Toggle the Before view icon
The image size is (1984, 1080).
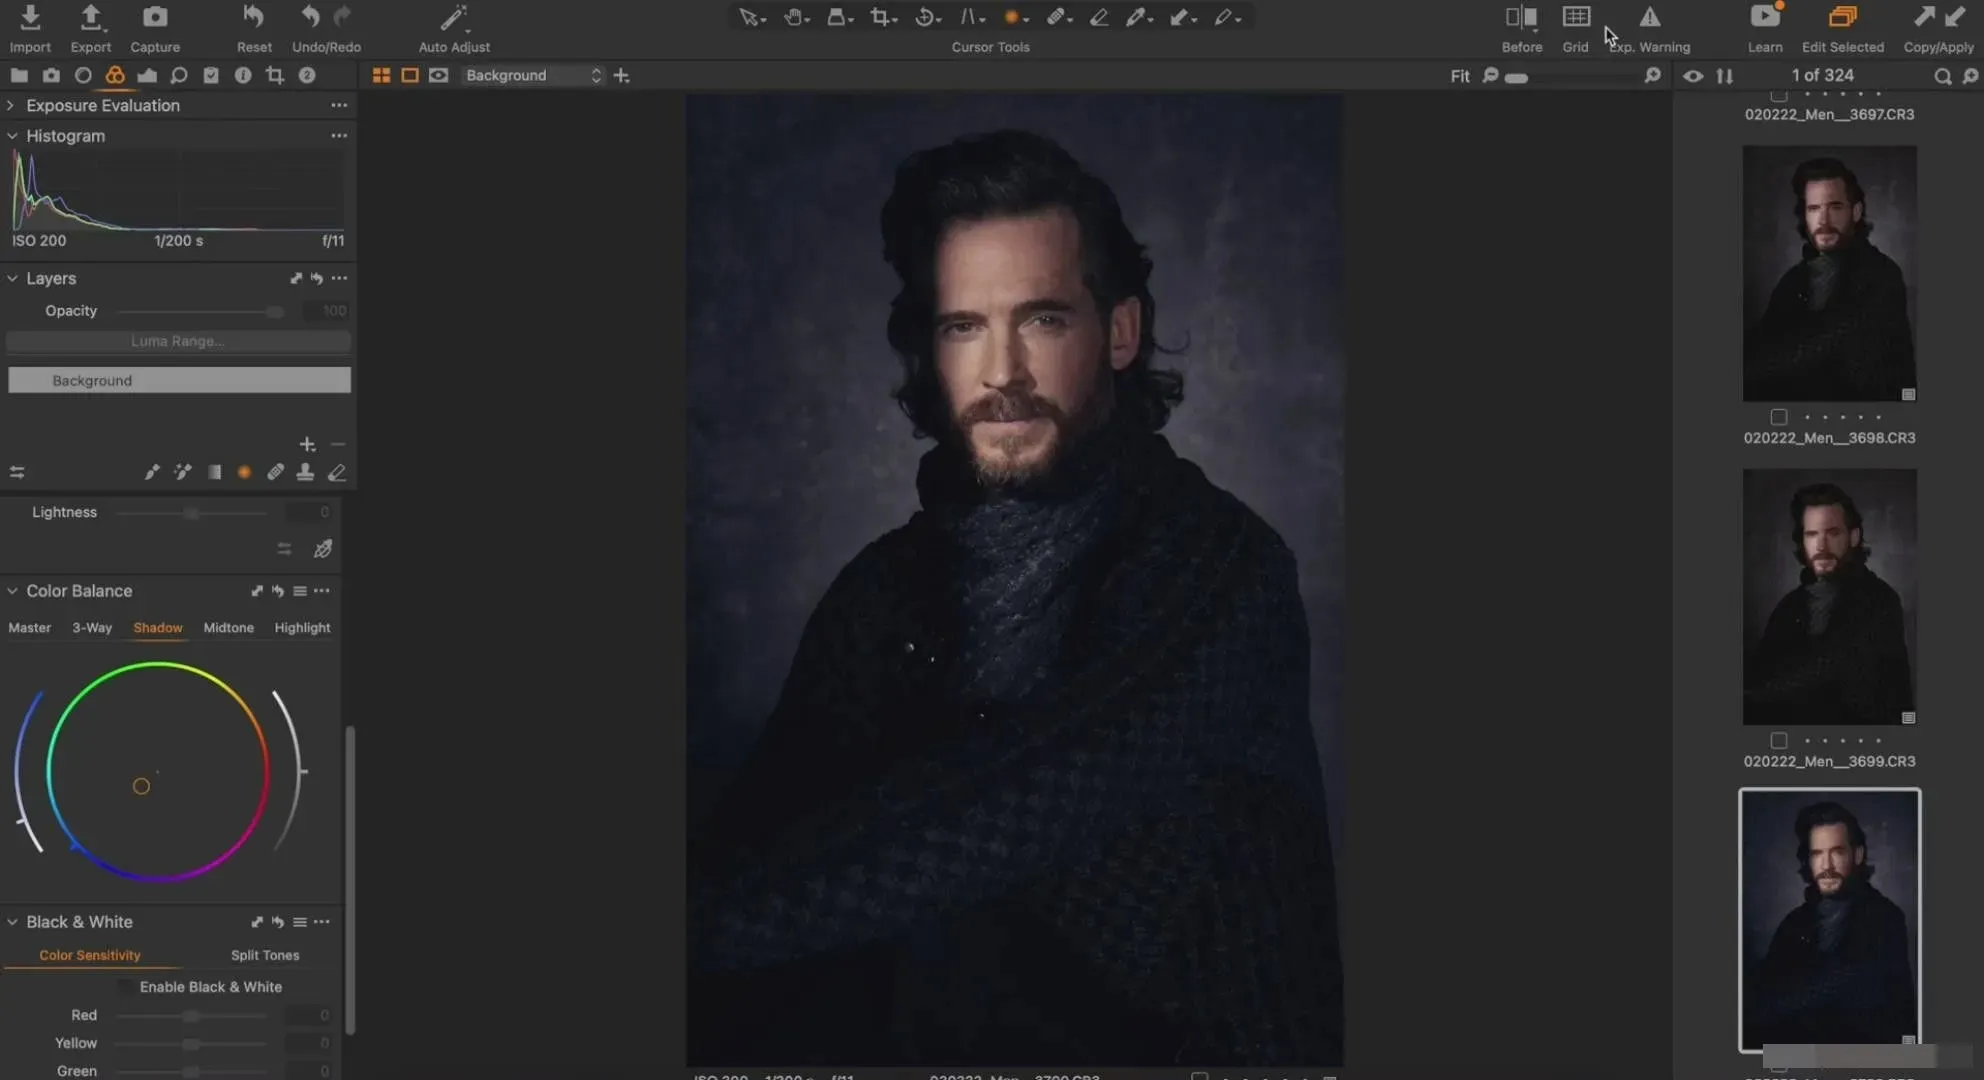(x=1521, y=17)
